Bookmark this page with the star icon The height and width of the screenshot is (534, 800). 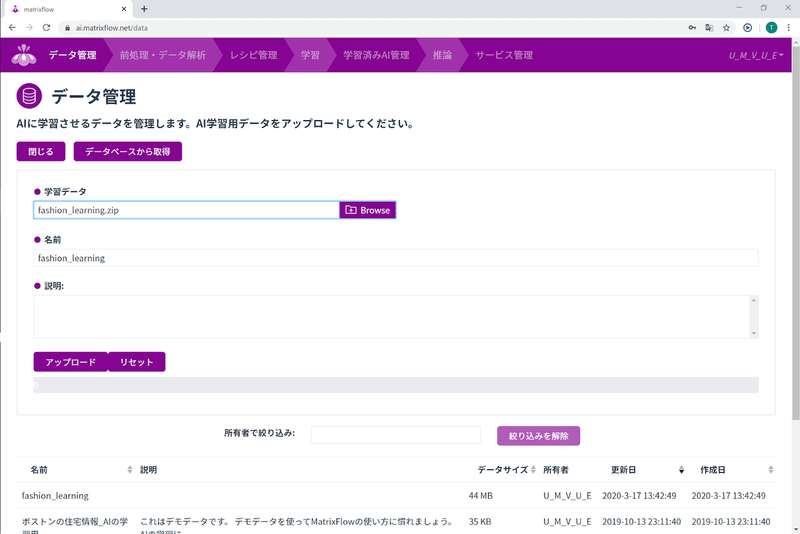tap(727, 28)
